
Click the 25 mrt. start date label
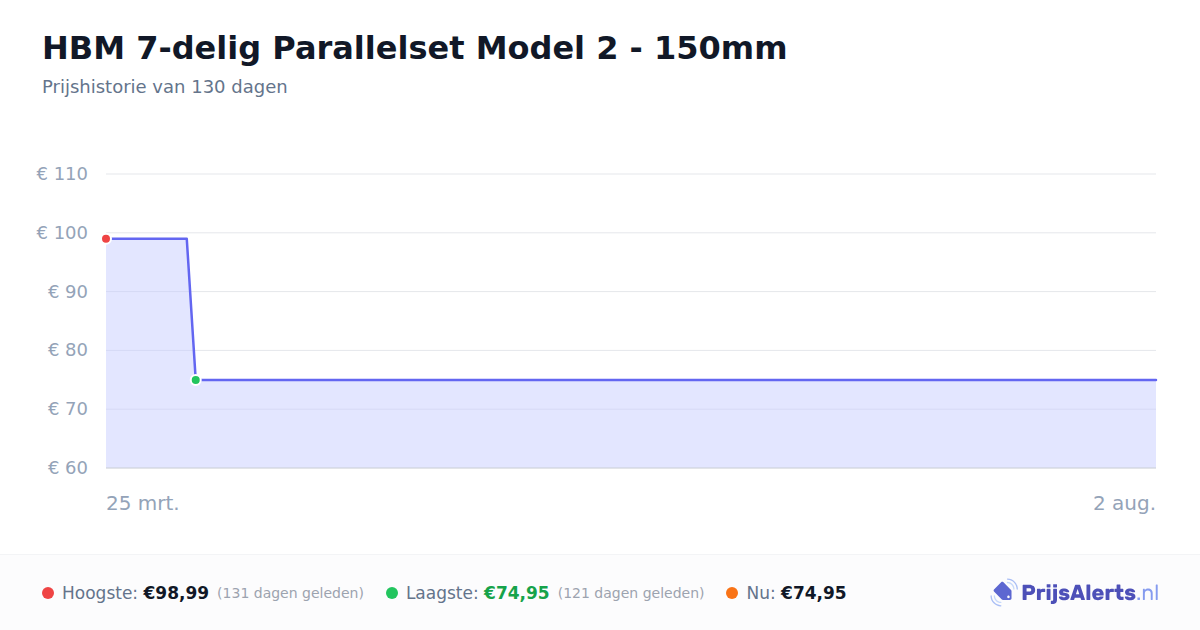pyautogui.click(x=143, y=504)
